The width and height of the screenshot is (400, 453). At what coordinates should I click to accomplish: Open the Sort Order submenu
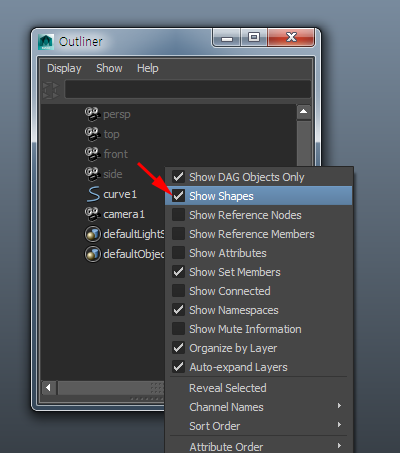(259, 426)
